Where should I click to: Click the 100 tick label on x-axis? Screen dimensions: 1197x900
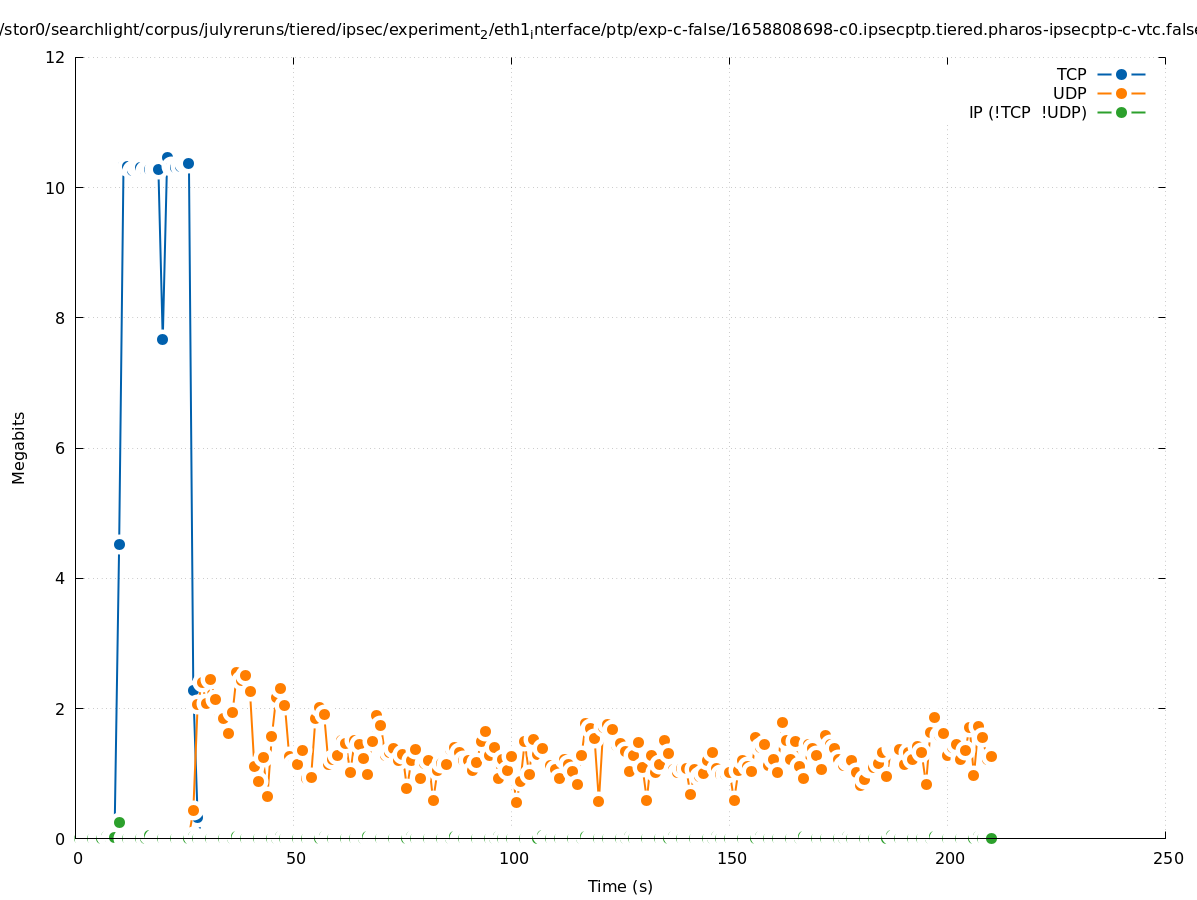[x=513, y=859]
